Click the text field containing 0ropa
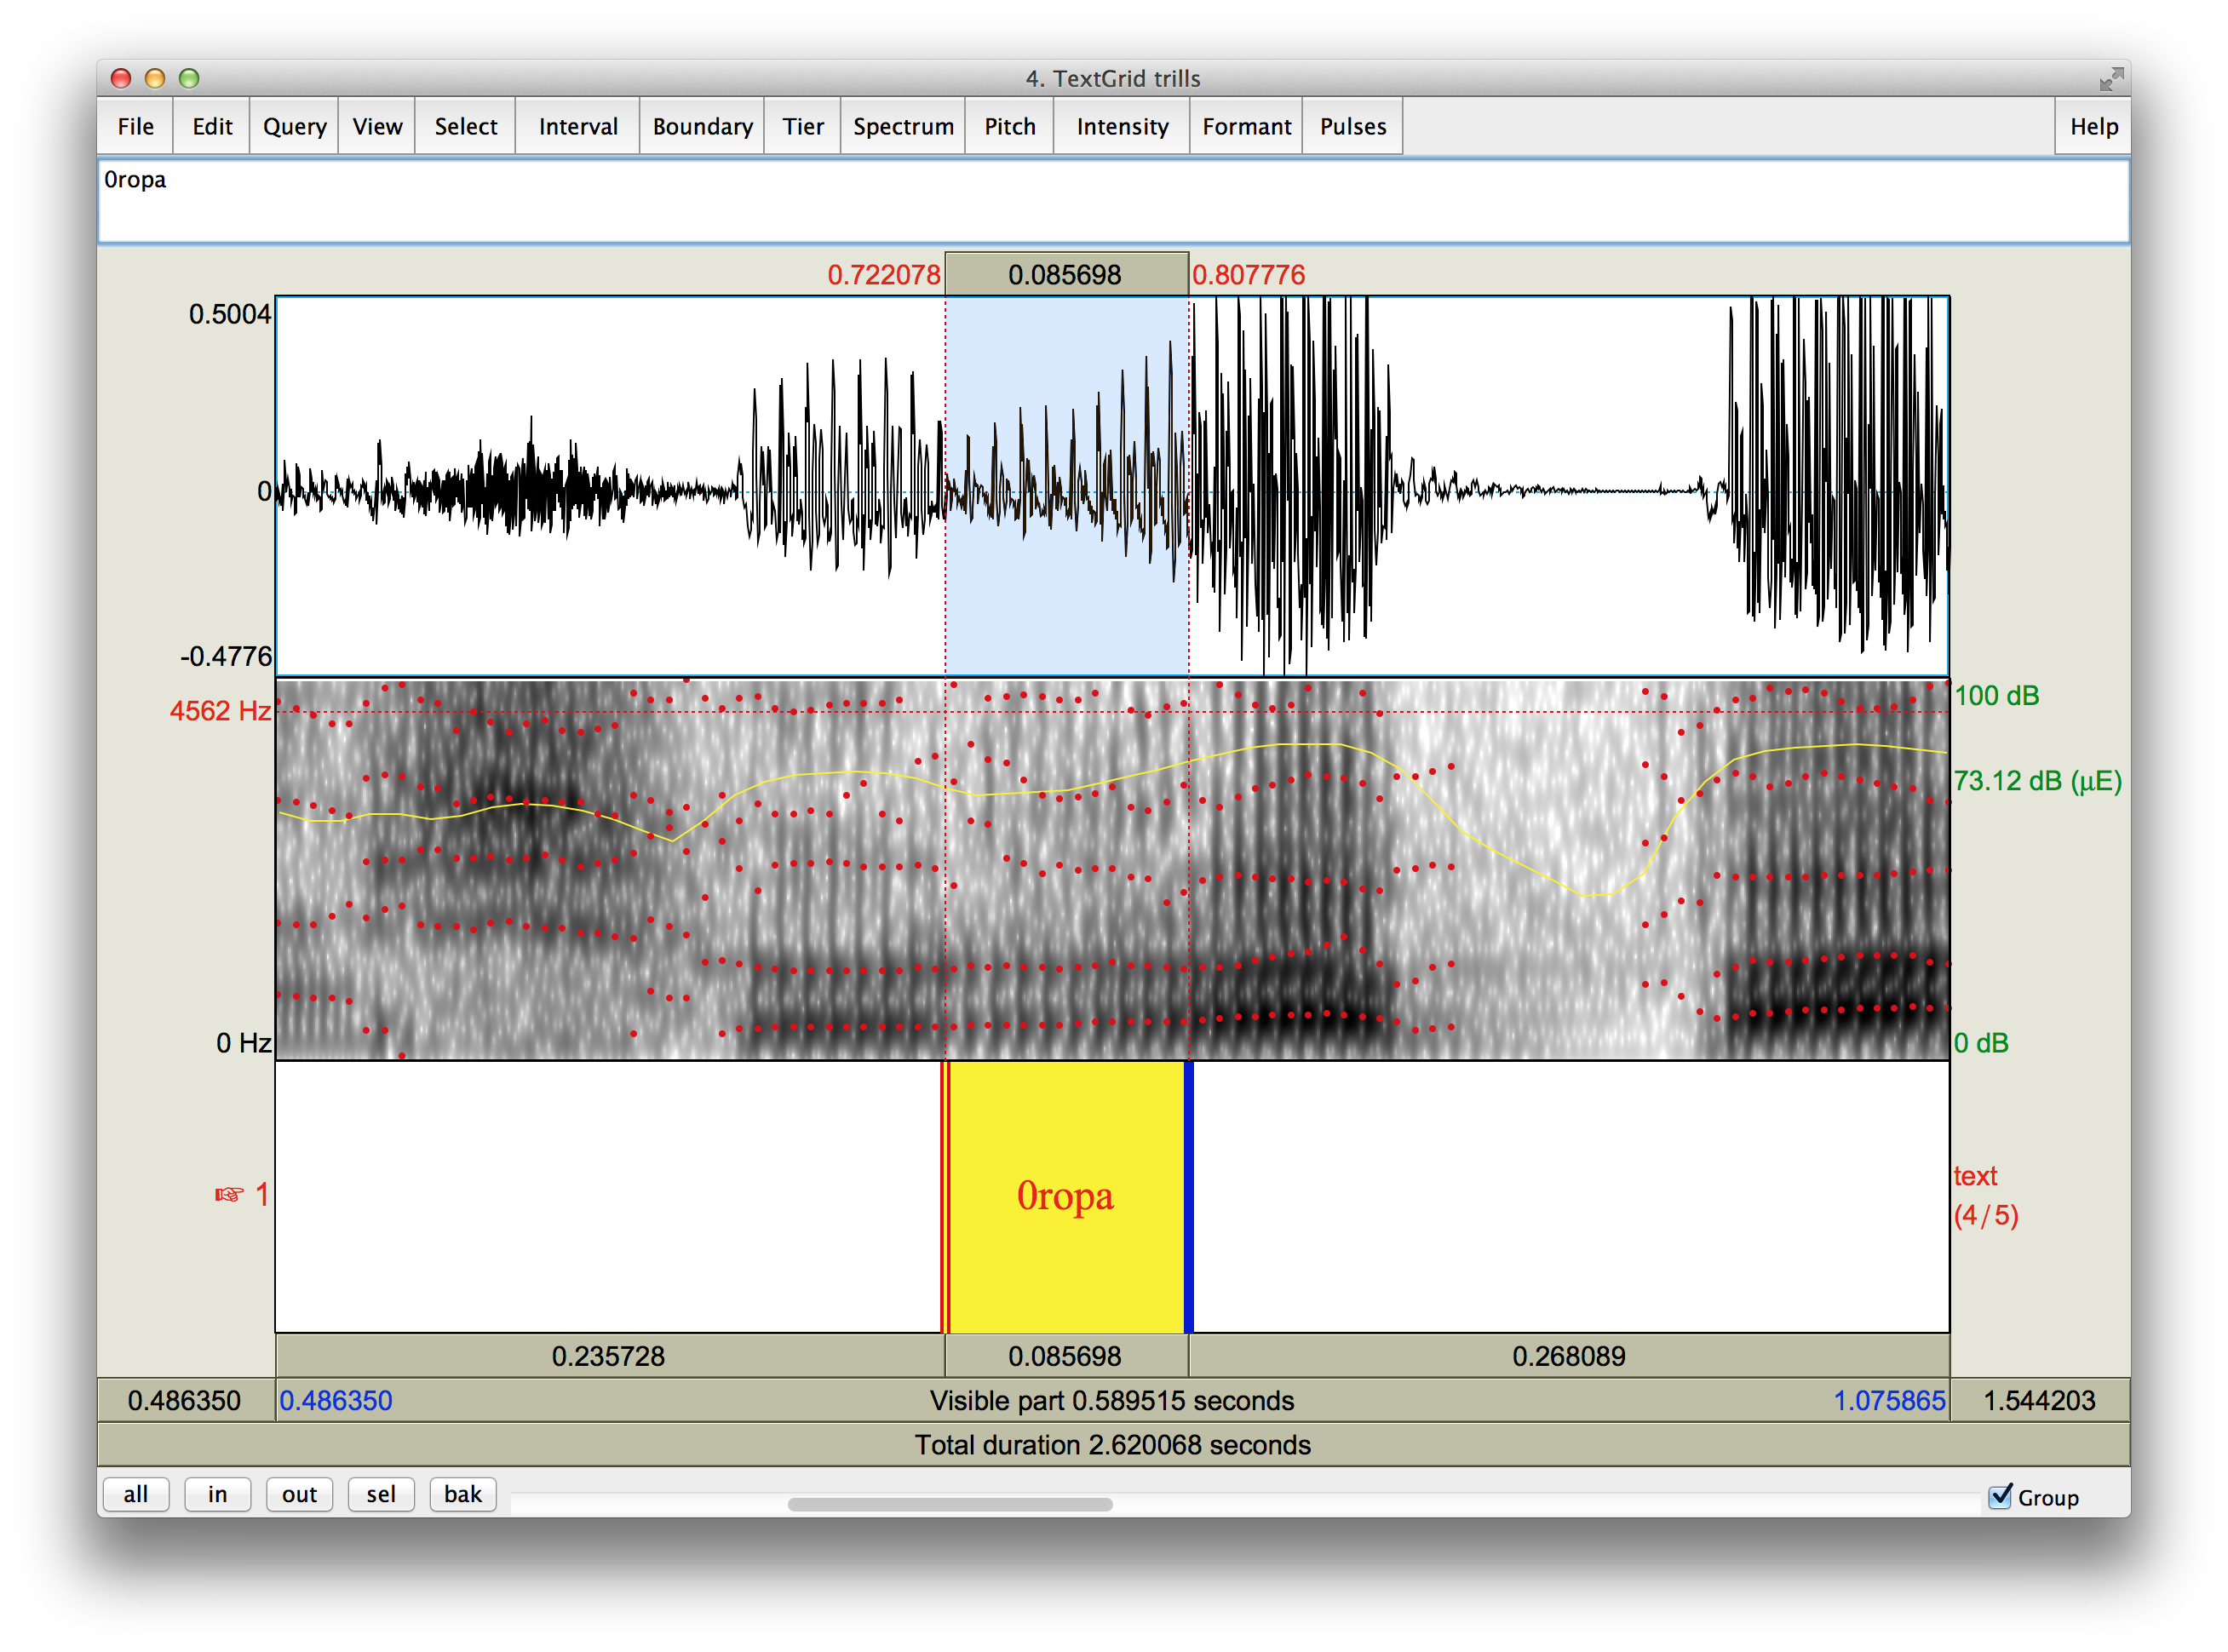This screenshot has width=2228, height=1652. click(1113, 201)
